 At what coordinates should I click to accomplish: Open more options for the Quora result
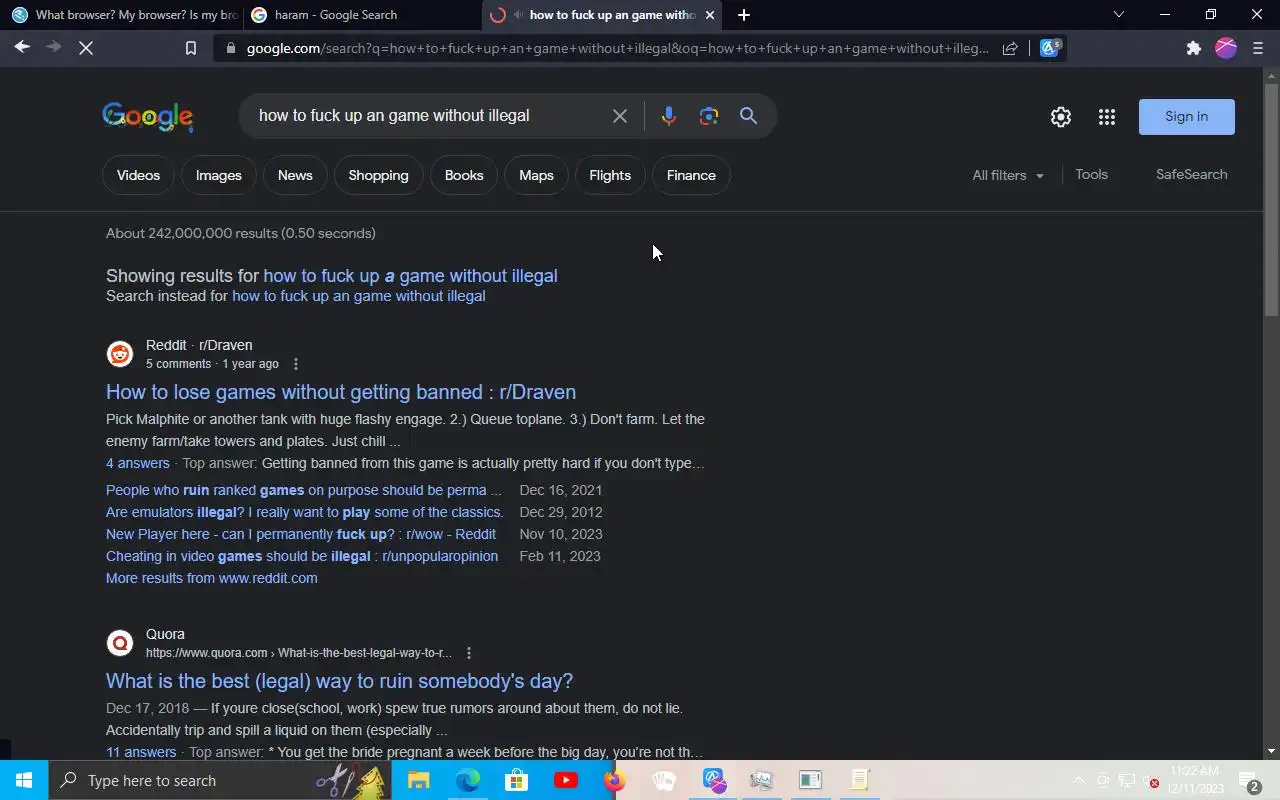point(468,653)
